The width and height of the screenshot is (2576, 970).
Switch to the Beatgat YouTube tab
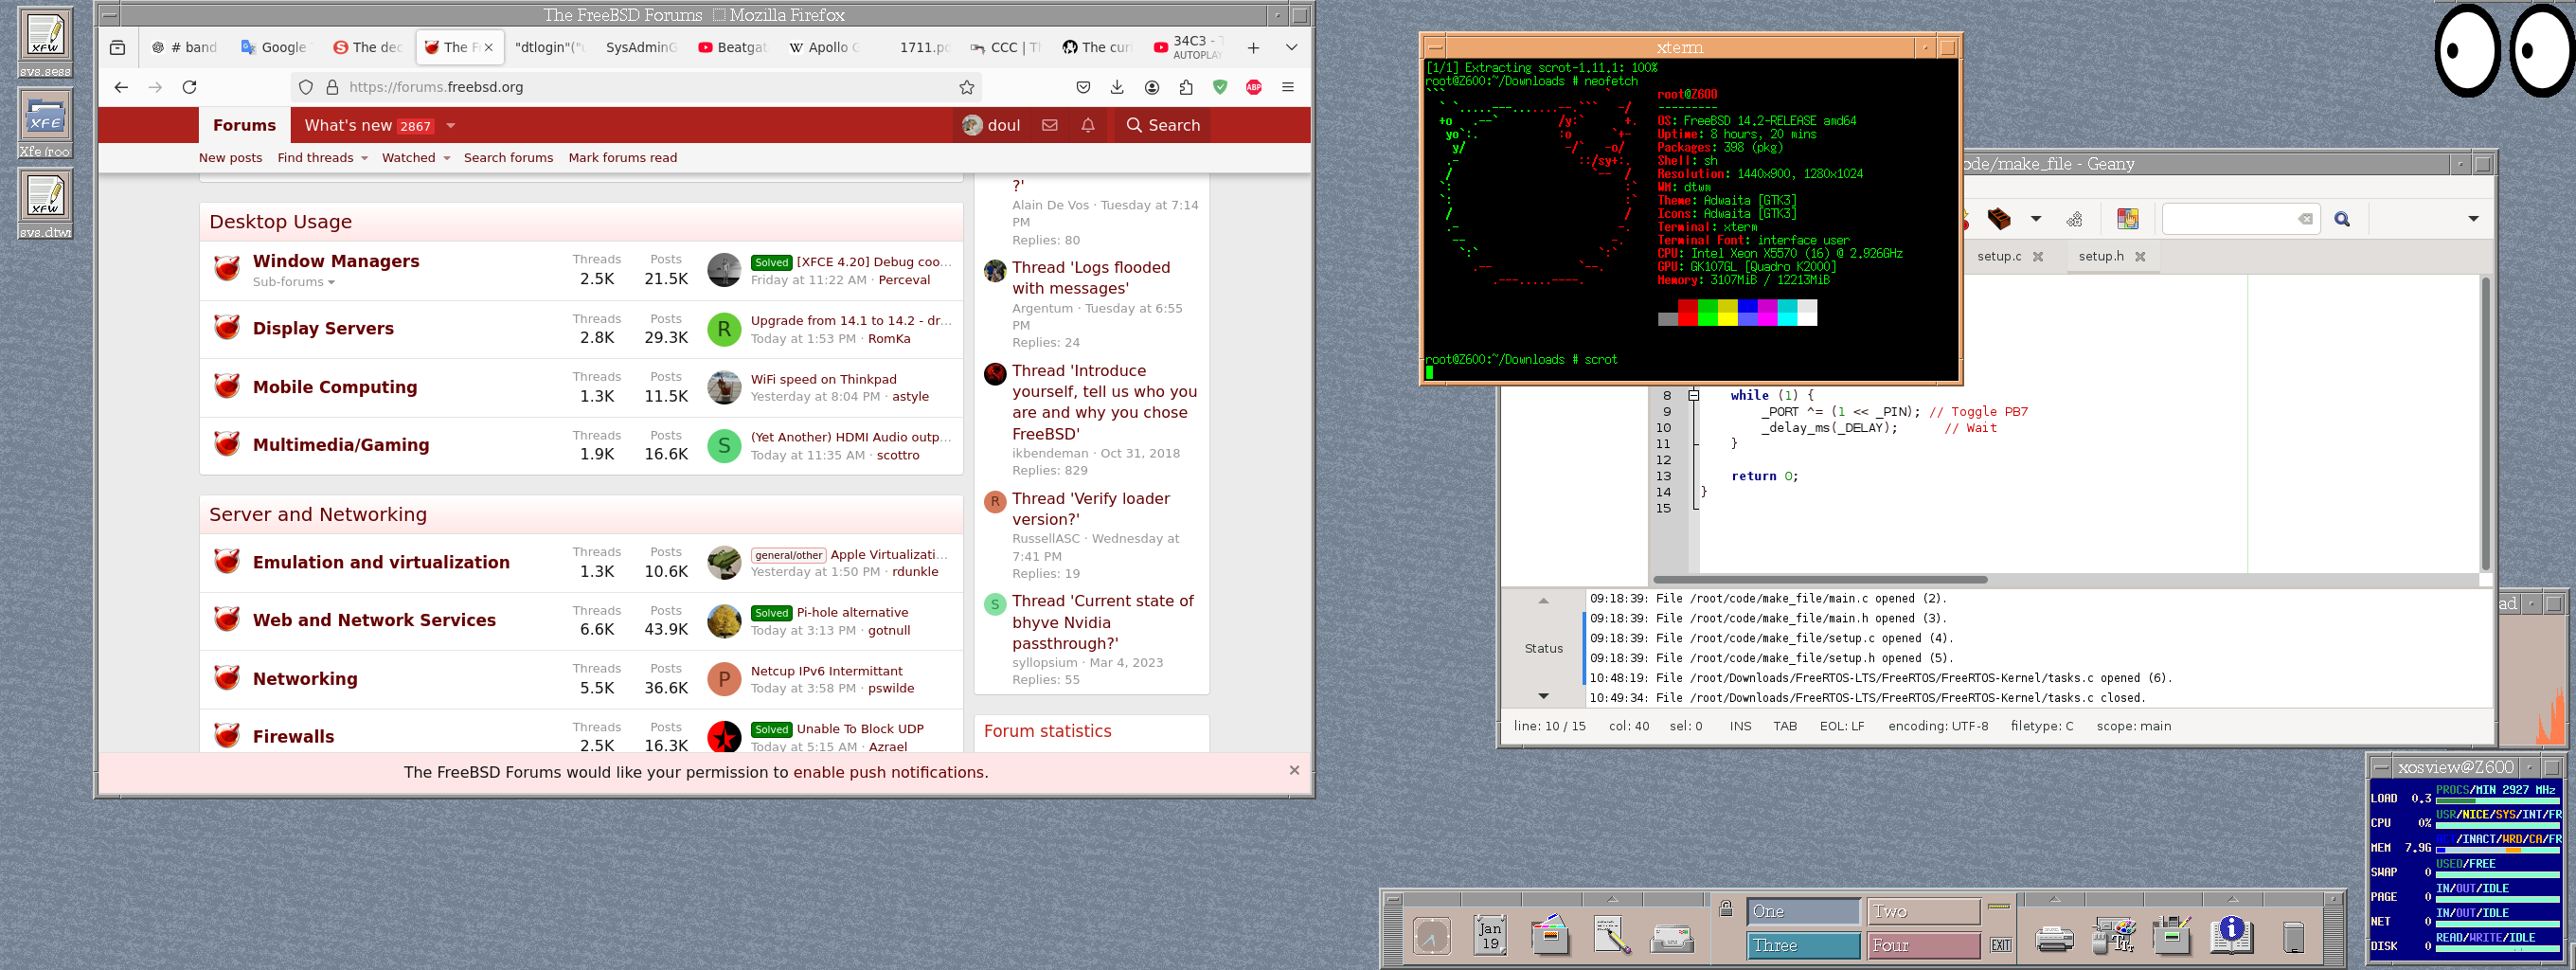click(732, 47)
